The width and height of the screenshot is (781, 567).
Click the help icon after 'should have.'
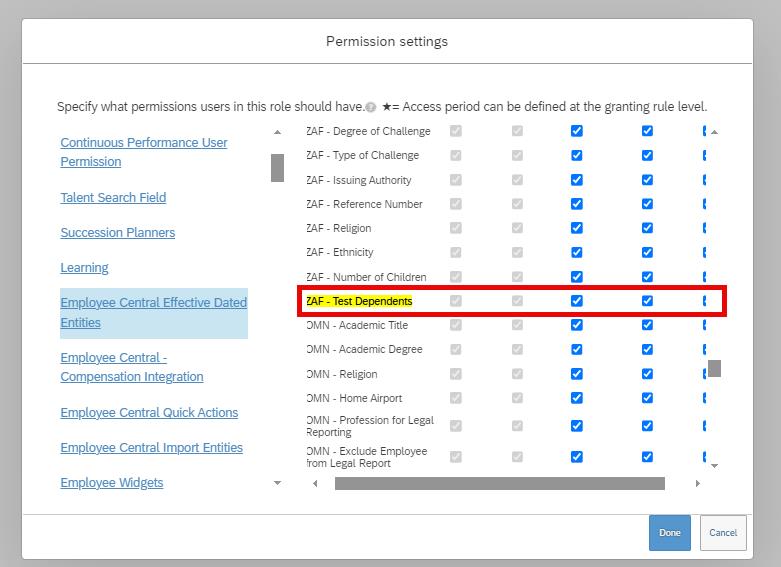click(371, 108)
